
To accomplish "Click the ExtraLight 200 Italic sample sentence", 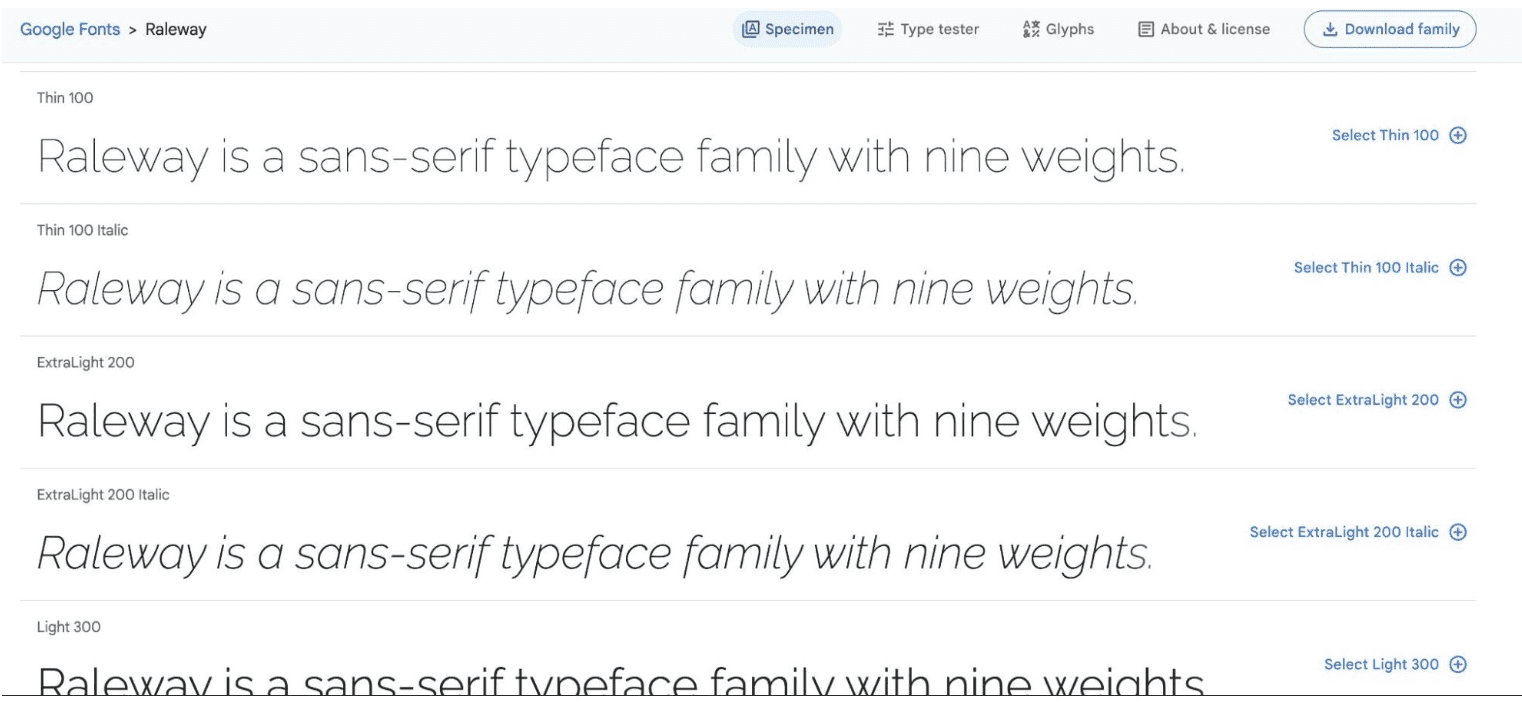I will click(x=595, y=555).
